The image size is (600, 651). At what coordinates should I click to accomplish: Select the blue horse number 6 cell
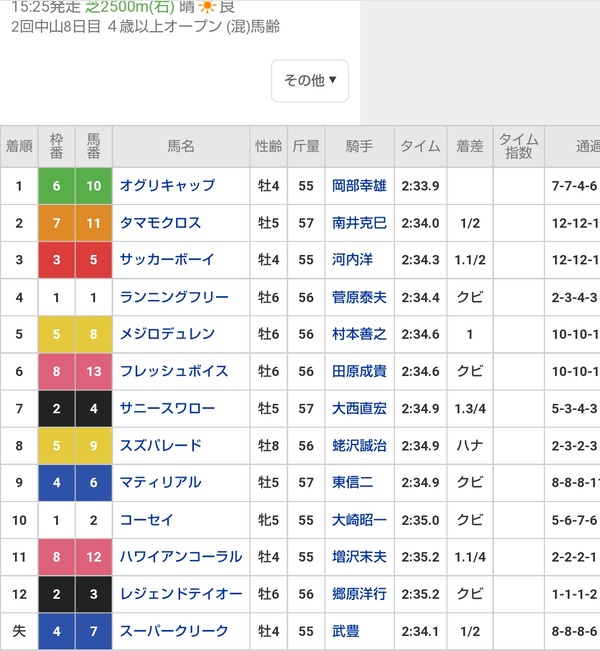93,482
